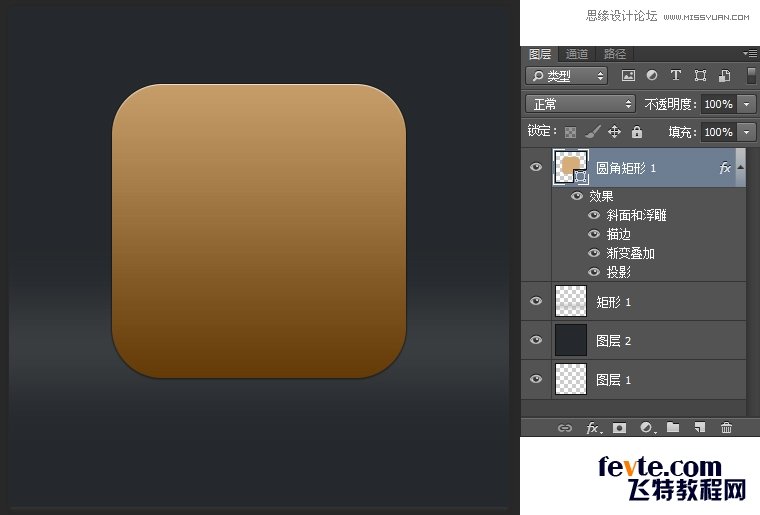Add a layer mask icon
This screenshot has width=760, height=515.
point(619,428)
